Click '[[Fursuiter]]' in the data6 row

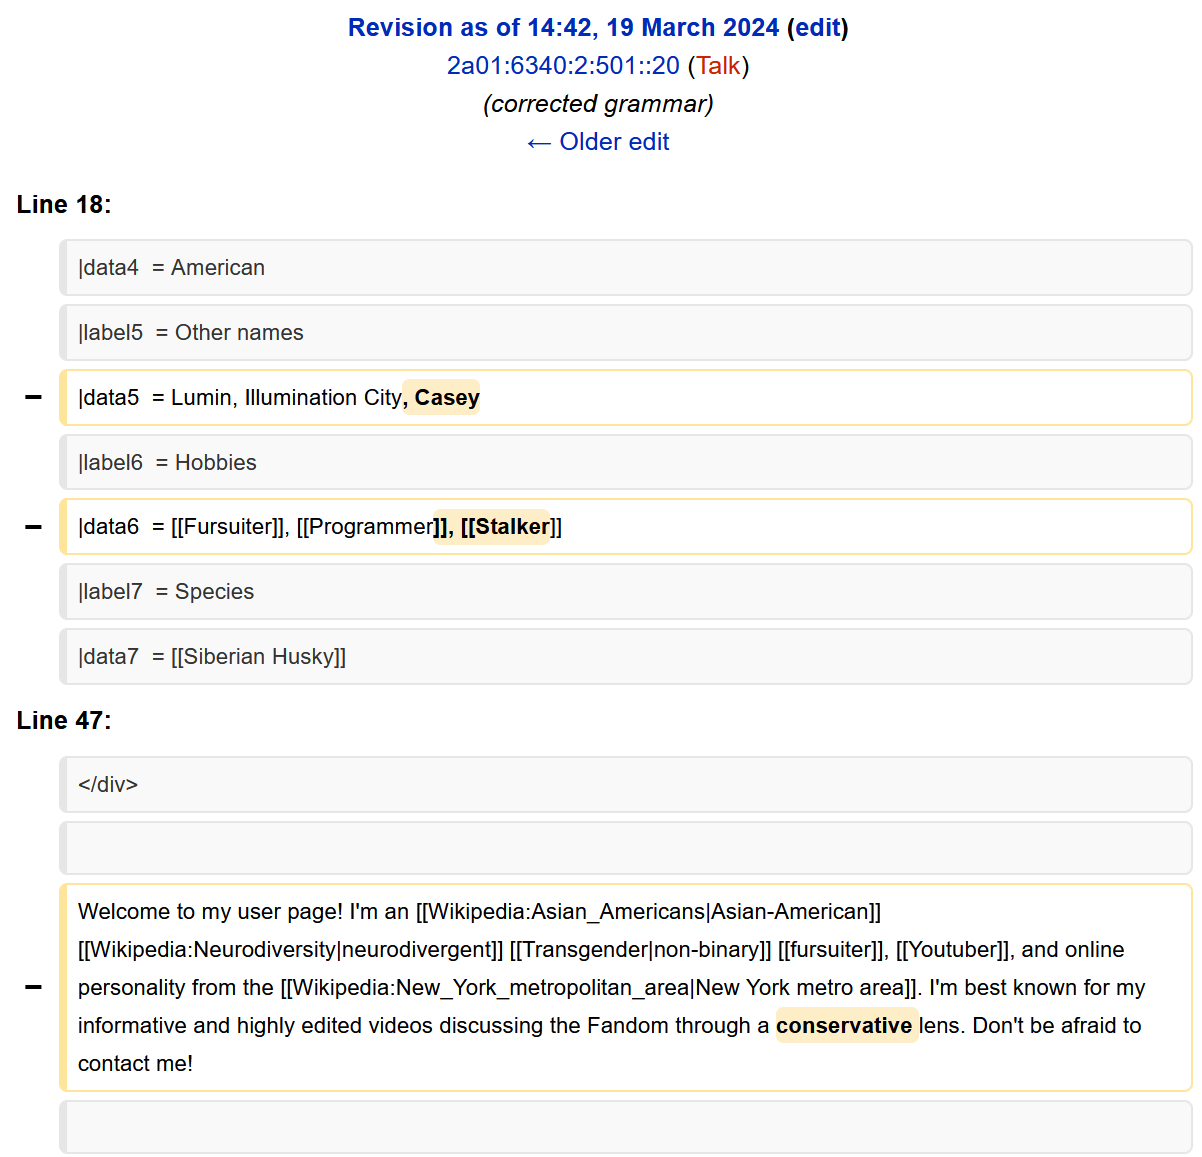[227, 527]
